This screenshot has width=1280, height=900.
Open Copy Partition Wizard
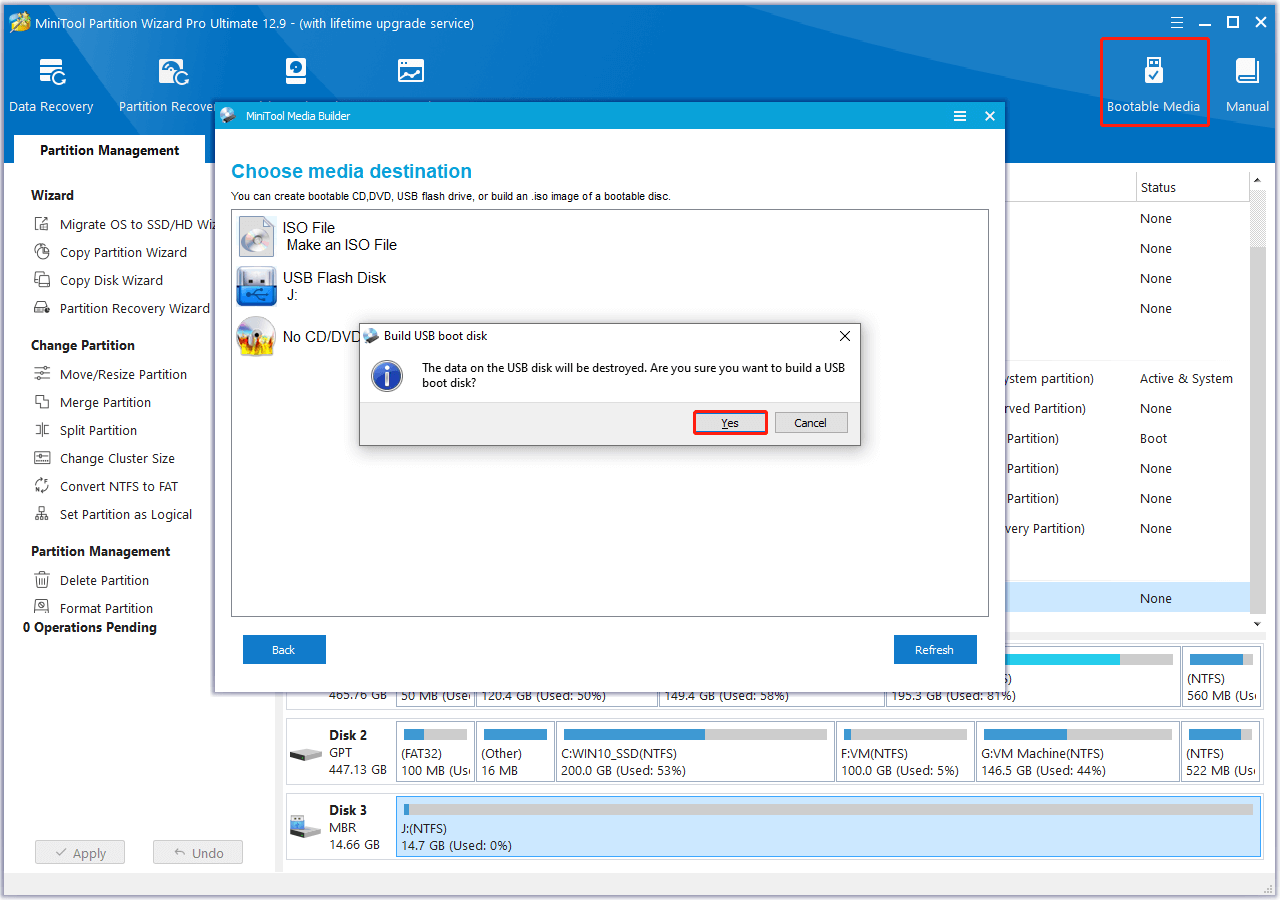(110, 253)
